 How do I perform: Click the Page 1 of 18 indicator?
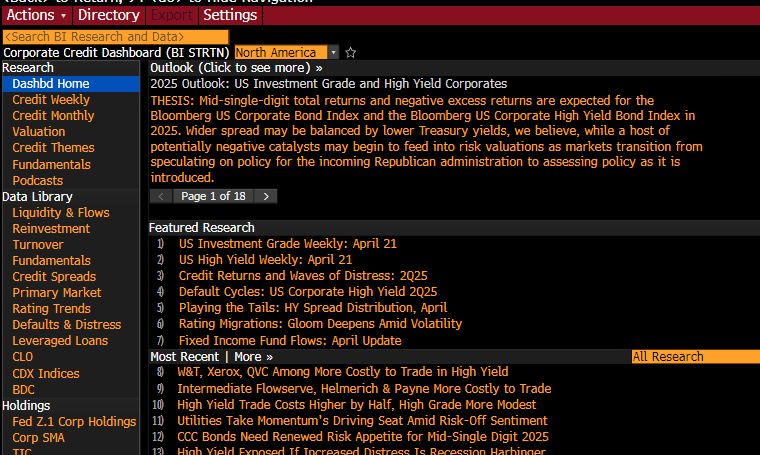pyautogui.click(x=213, y=196)
